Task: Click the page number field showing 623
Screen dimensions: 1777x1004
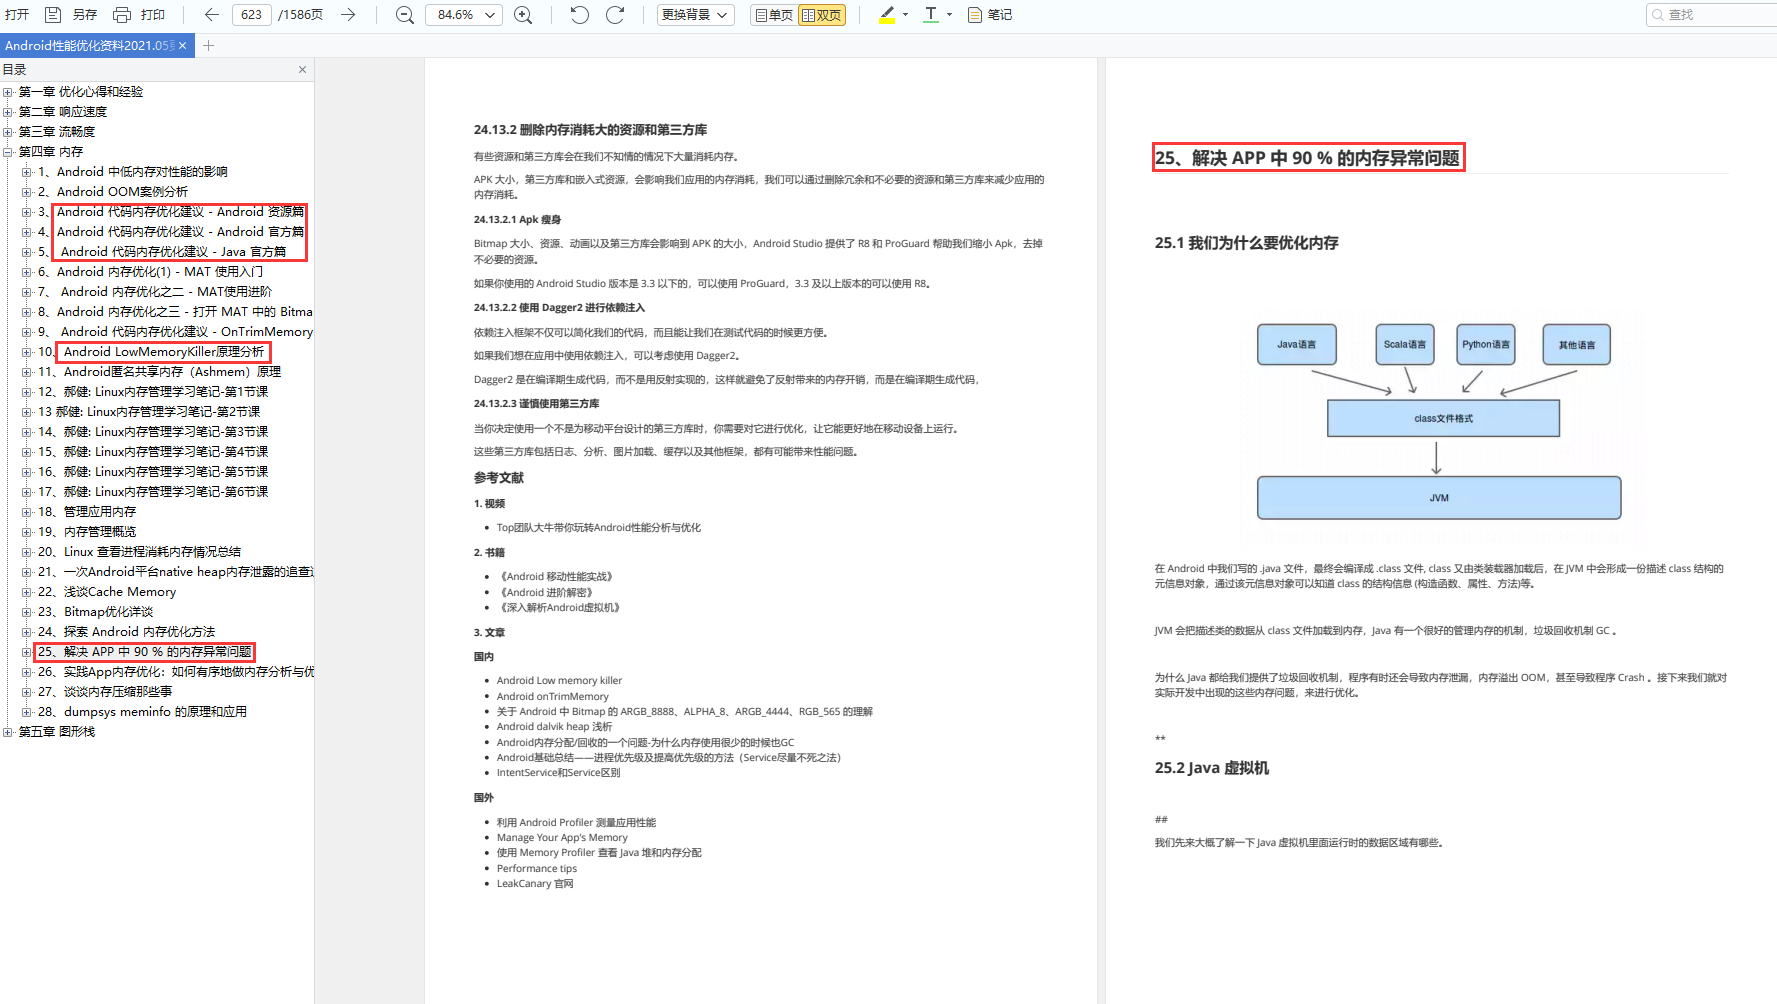Action: click(x=252, y=15)
